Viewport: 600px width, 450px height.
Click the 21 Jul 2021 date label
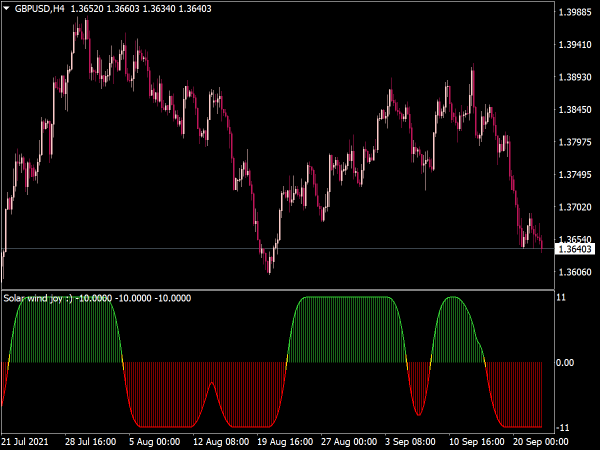(25, 442)
